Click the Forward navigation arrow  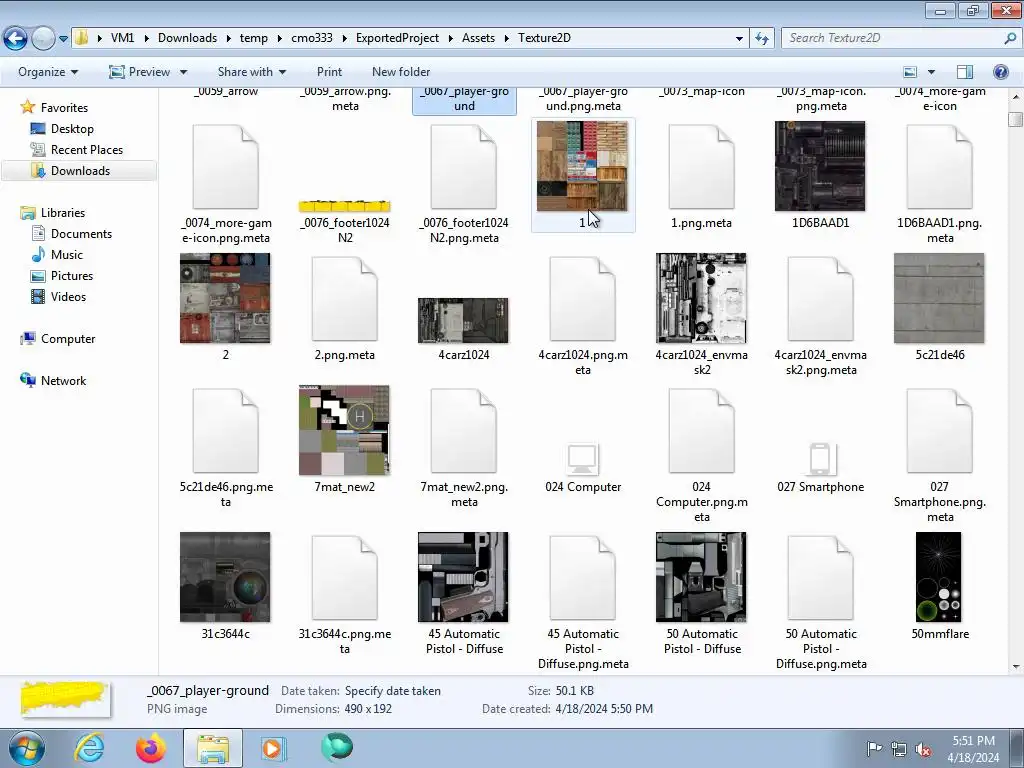(44, 38)
